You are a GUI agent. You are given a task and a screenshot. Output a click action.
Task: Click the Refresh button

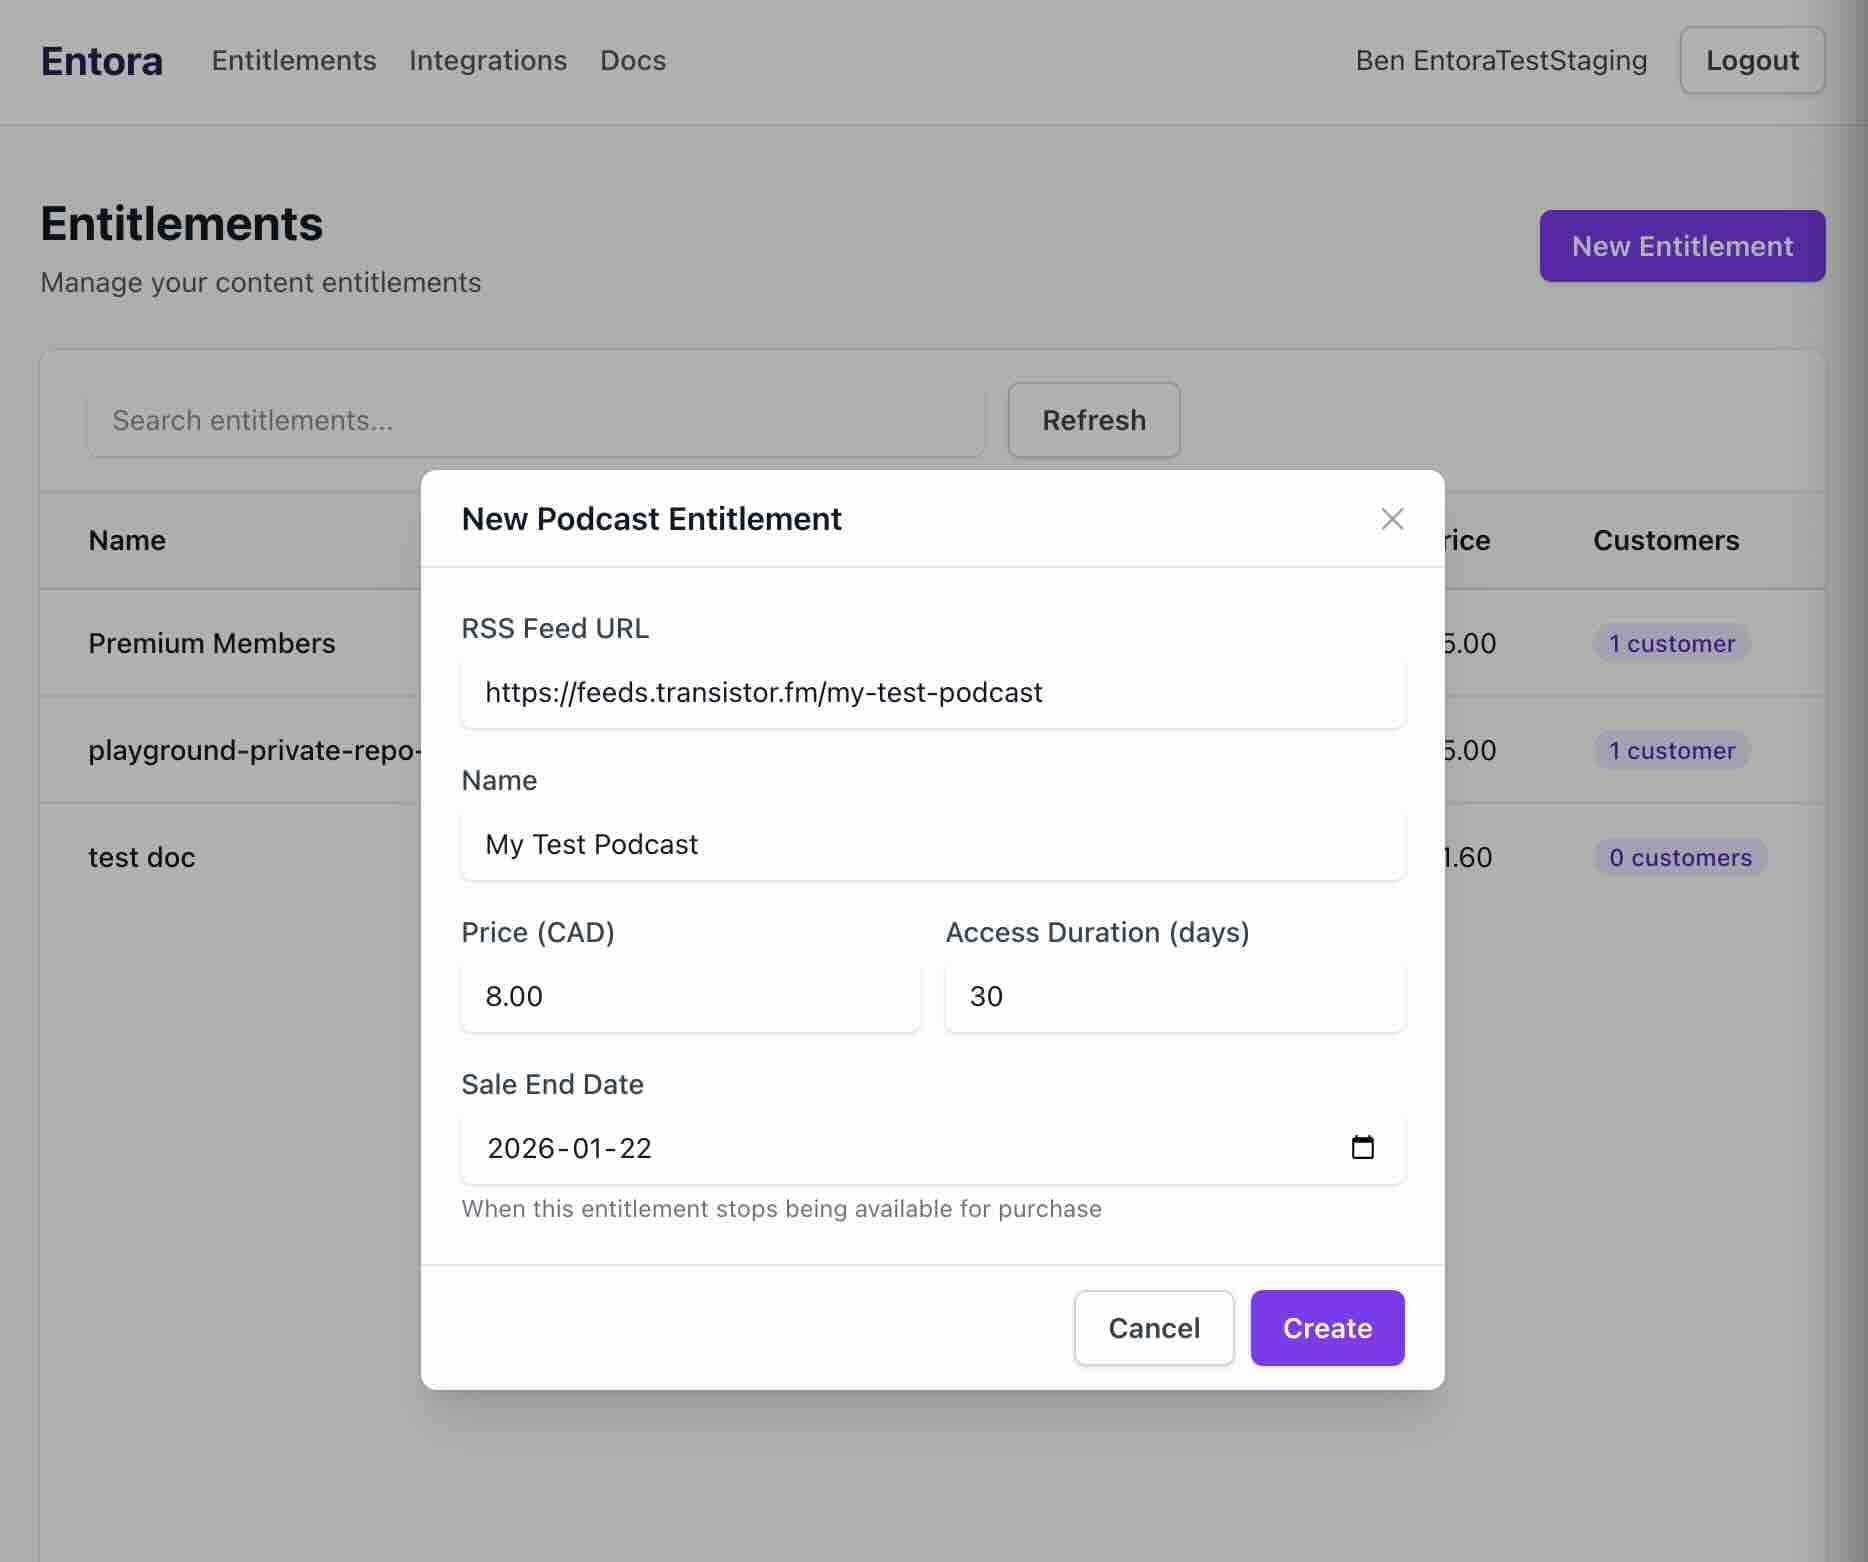click(1093, 420)
